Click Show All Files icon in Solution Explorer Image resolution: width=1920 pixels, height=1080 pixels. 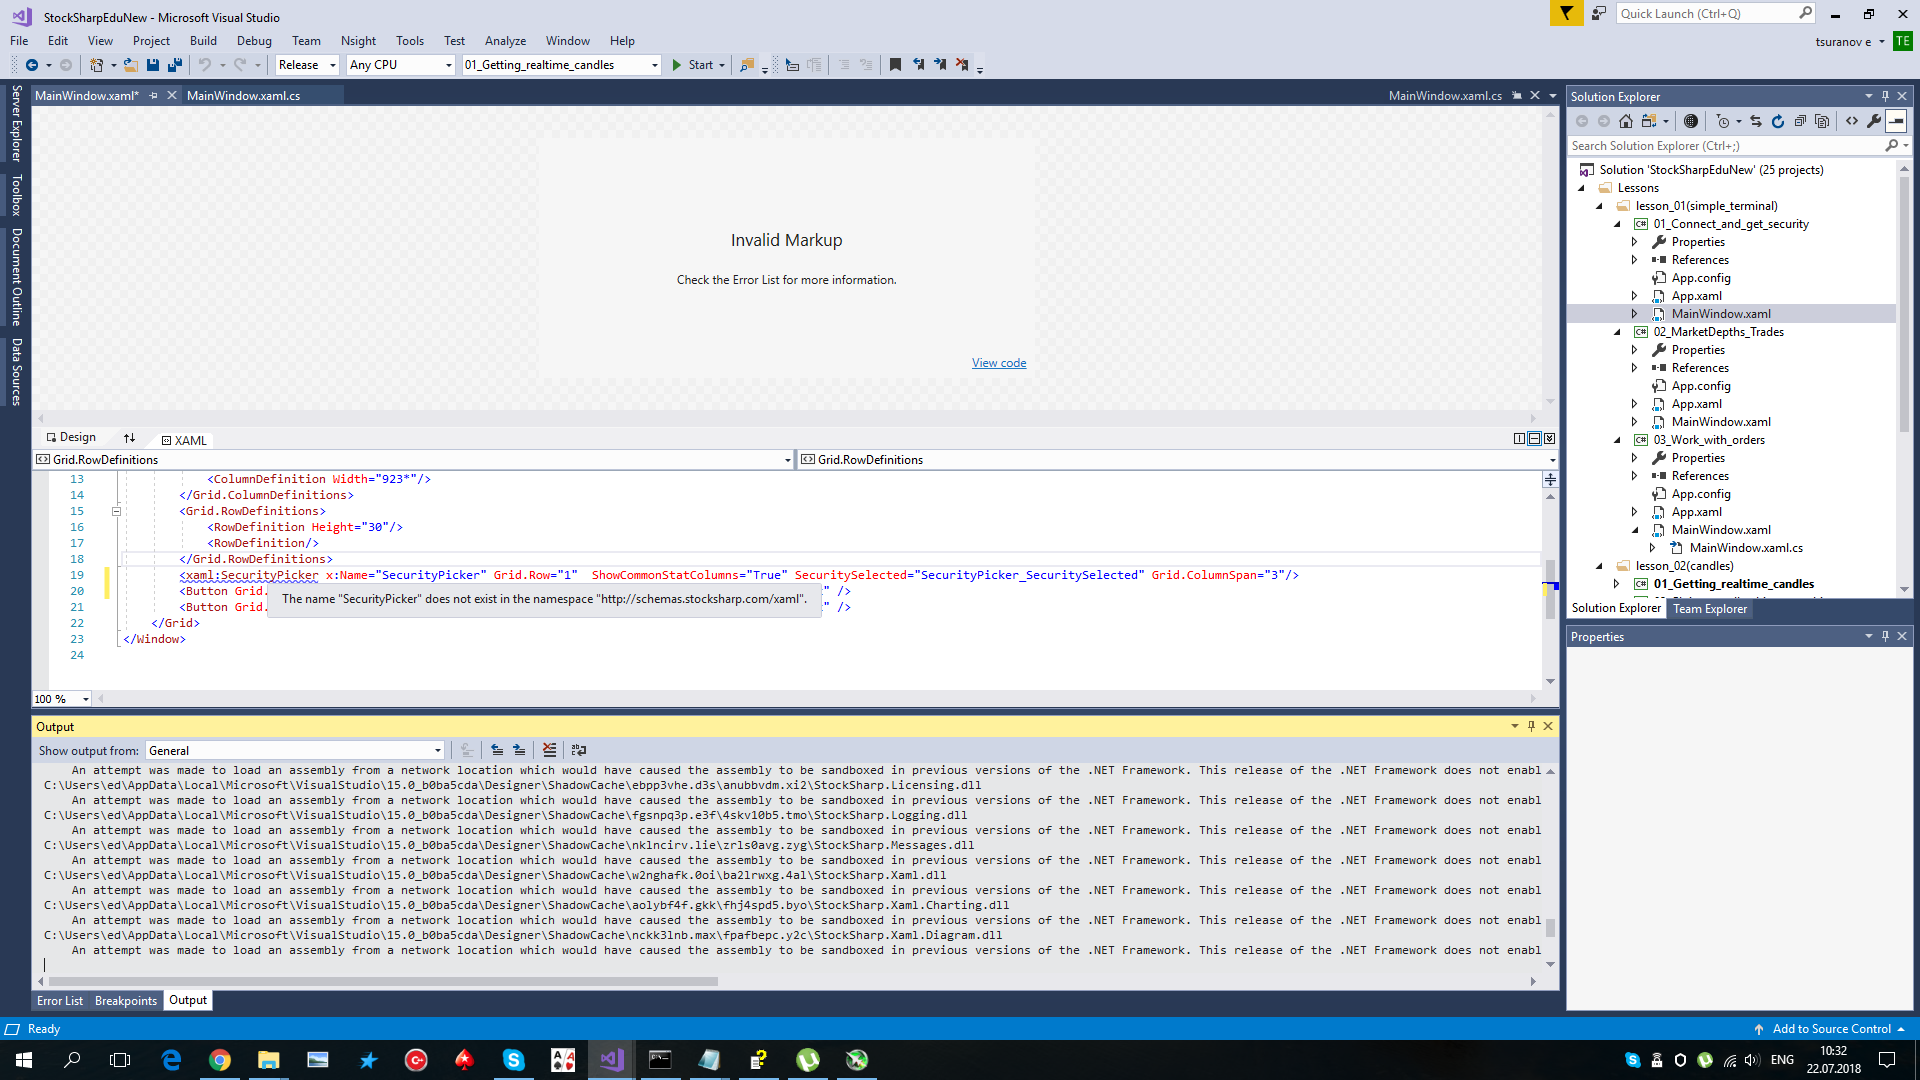click(x=1822, y=121)
